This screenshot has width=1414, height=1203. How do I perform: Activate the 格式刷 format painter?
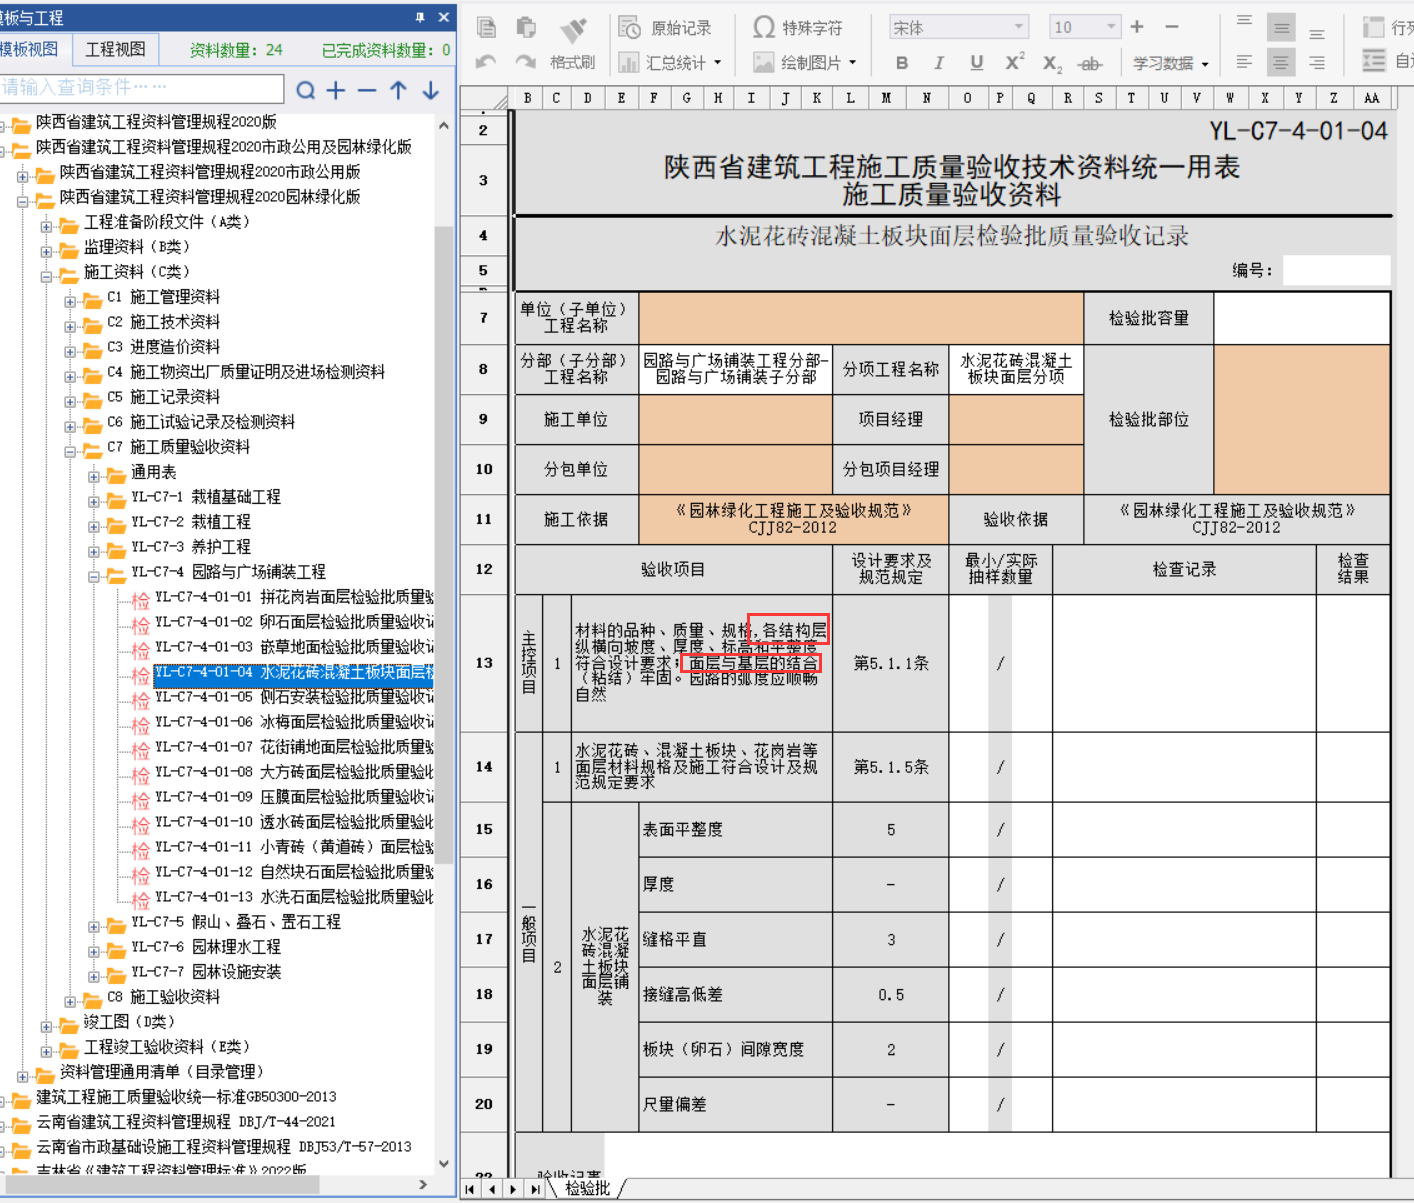pyautogui.click(x=572, y=62)
